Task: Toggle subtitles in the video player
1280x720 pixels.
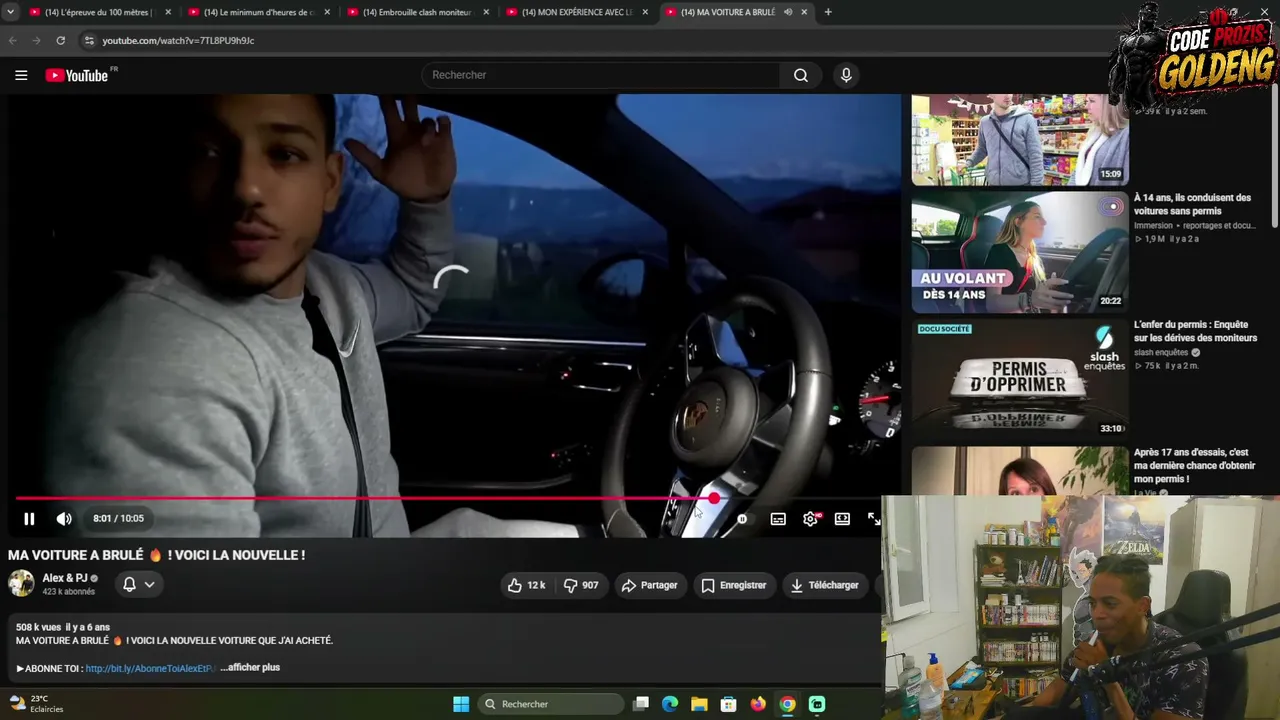Action: pos(778,518)
